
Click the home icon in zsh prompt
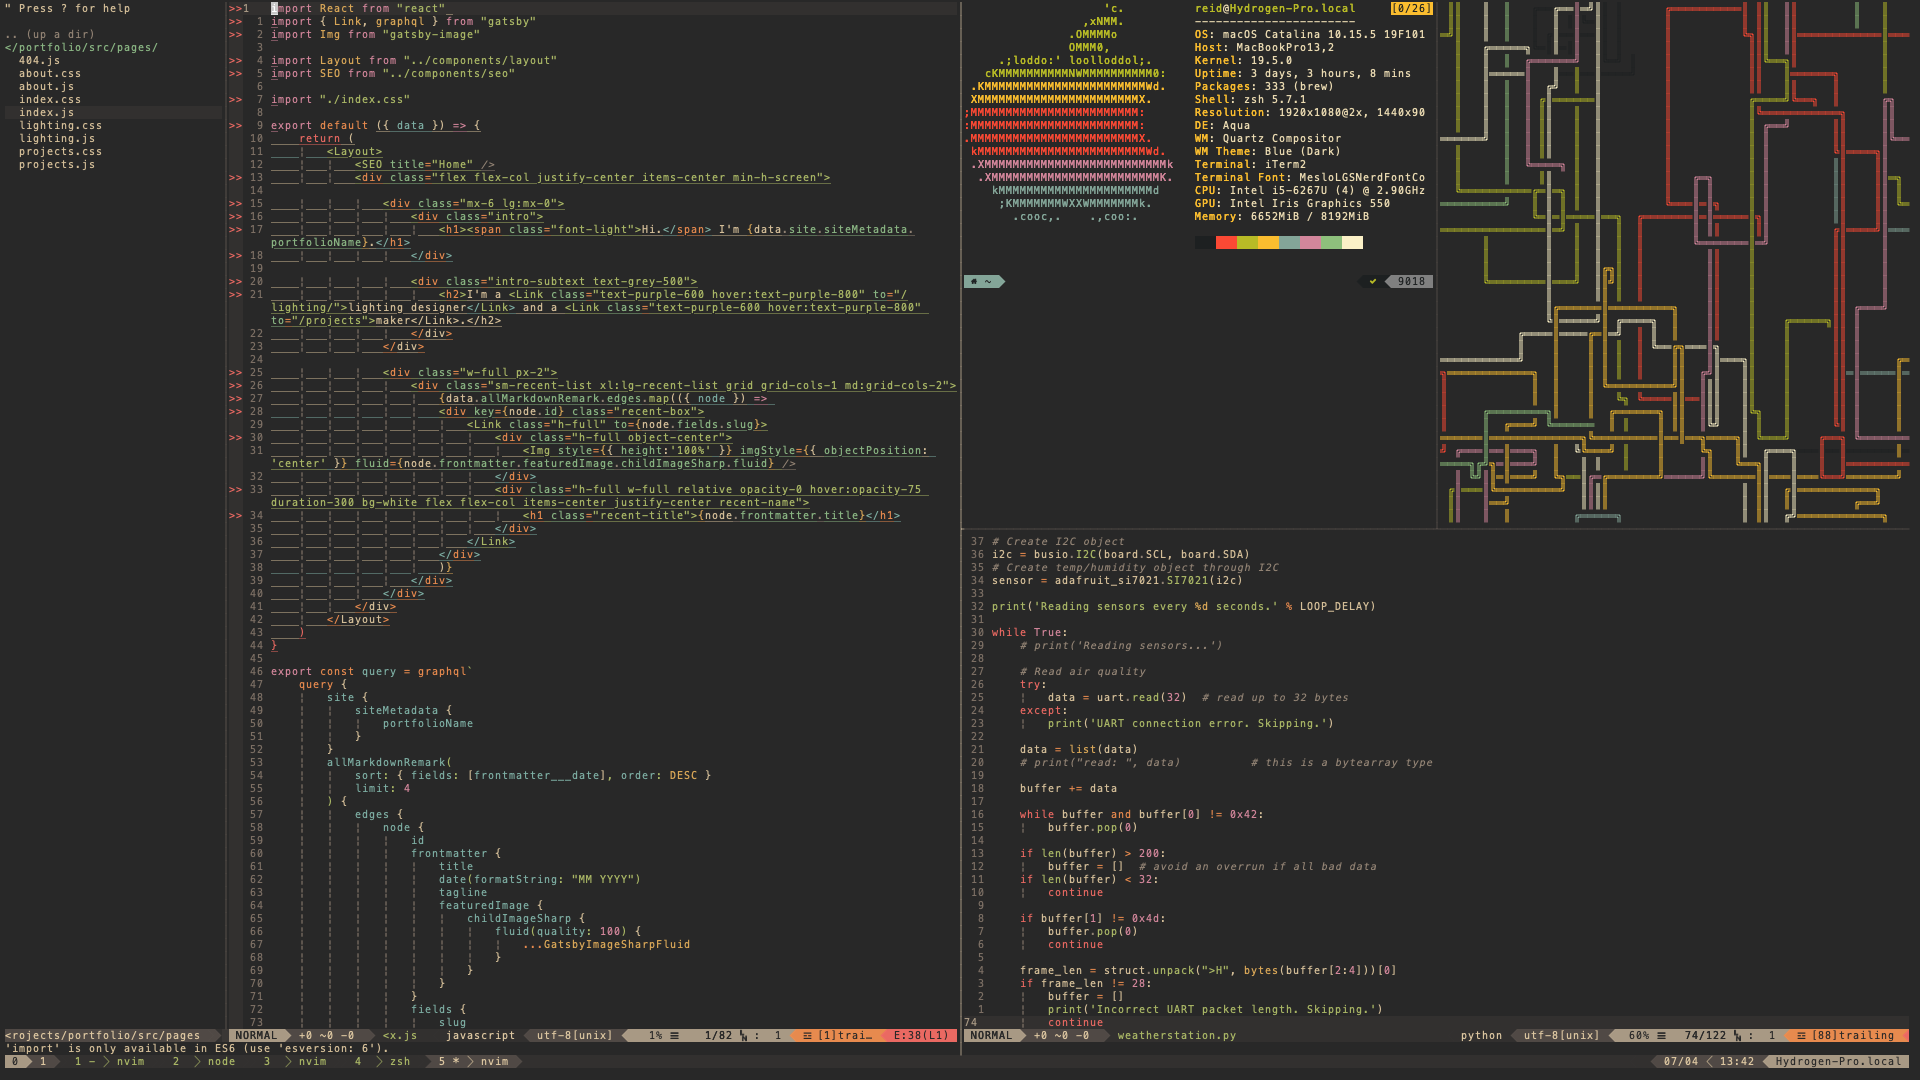[974, 282]
